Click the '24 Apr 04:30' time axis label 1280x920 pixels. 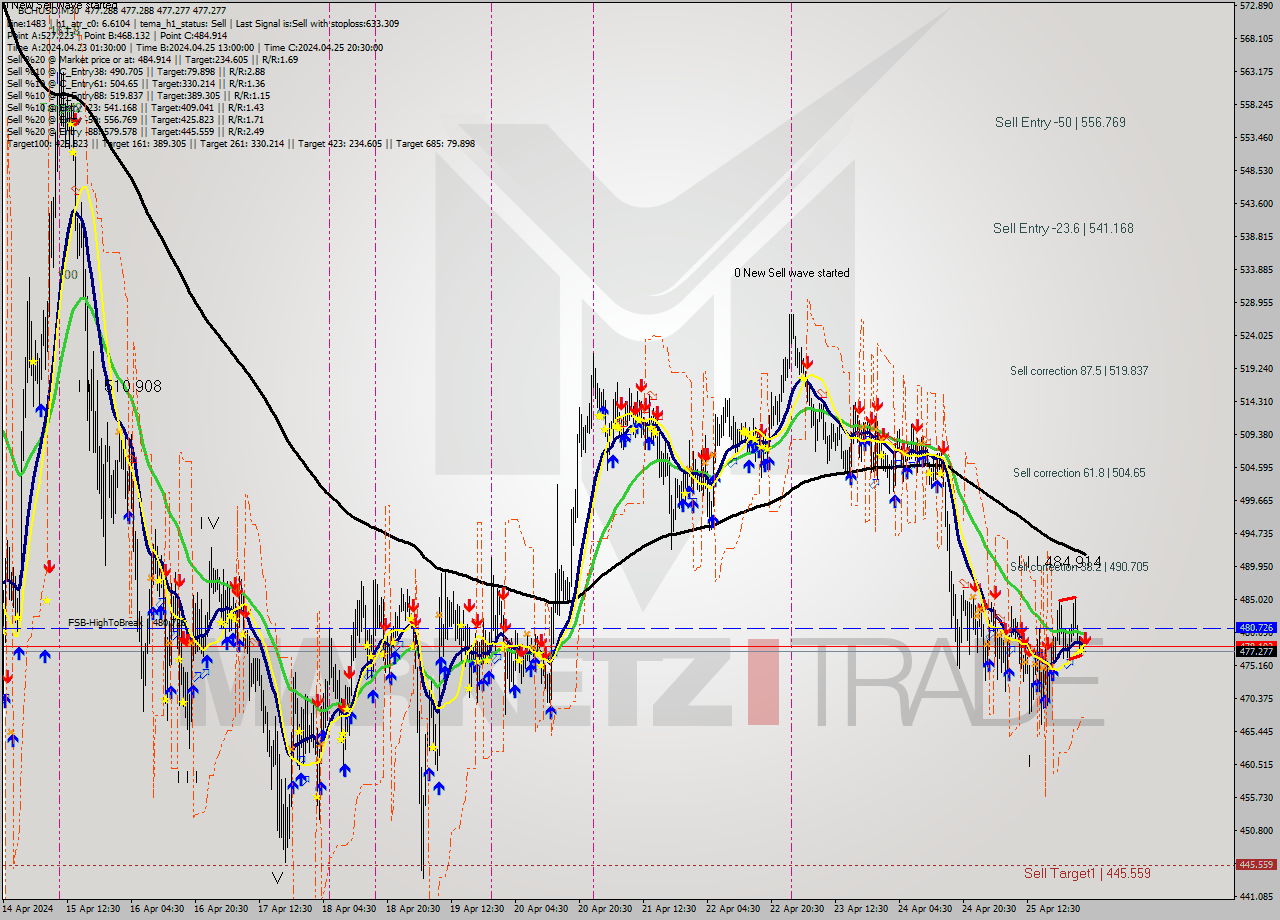[925, 909]
